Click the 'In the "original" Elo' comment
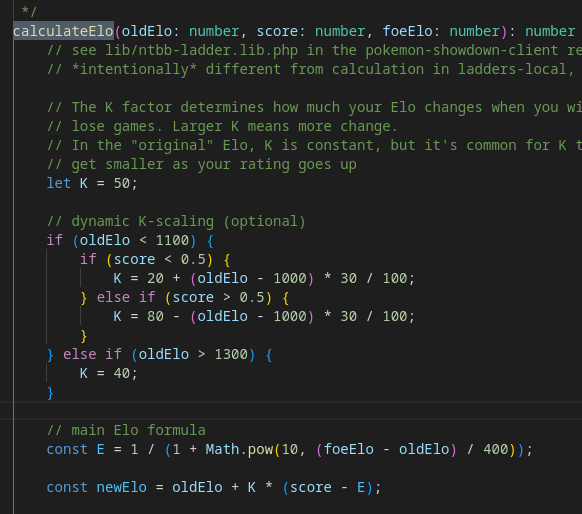This screenshot has width=582, height=514. coord(314,145)
